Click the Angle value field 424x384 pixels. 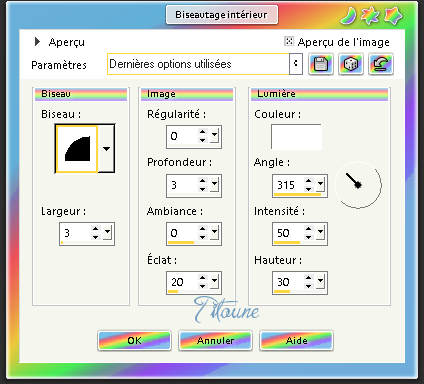(x=289, y=184)
